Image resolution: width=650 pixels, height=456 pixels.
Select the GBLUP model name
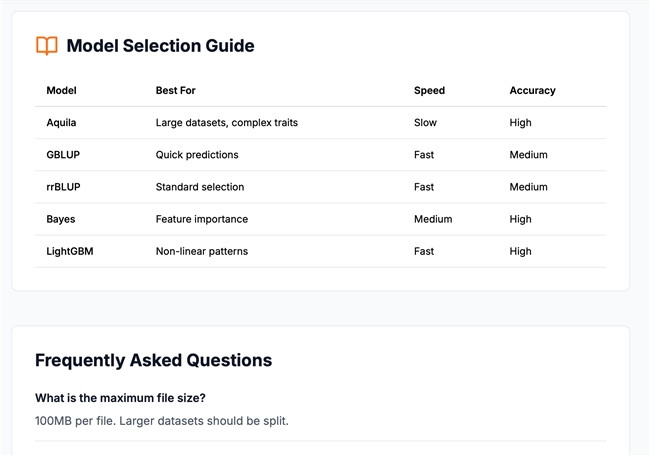(63, 155)
